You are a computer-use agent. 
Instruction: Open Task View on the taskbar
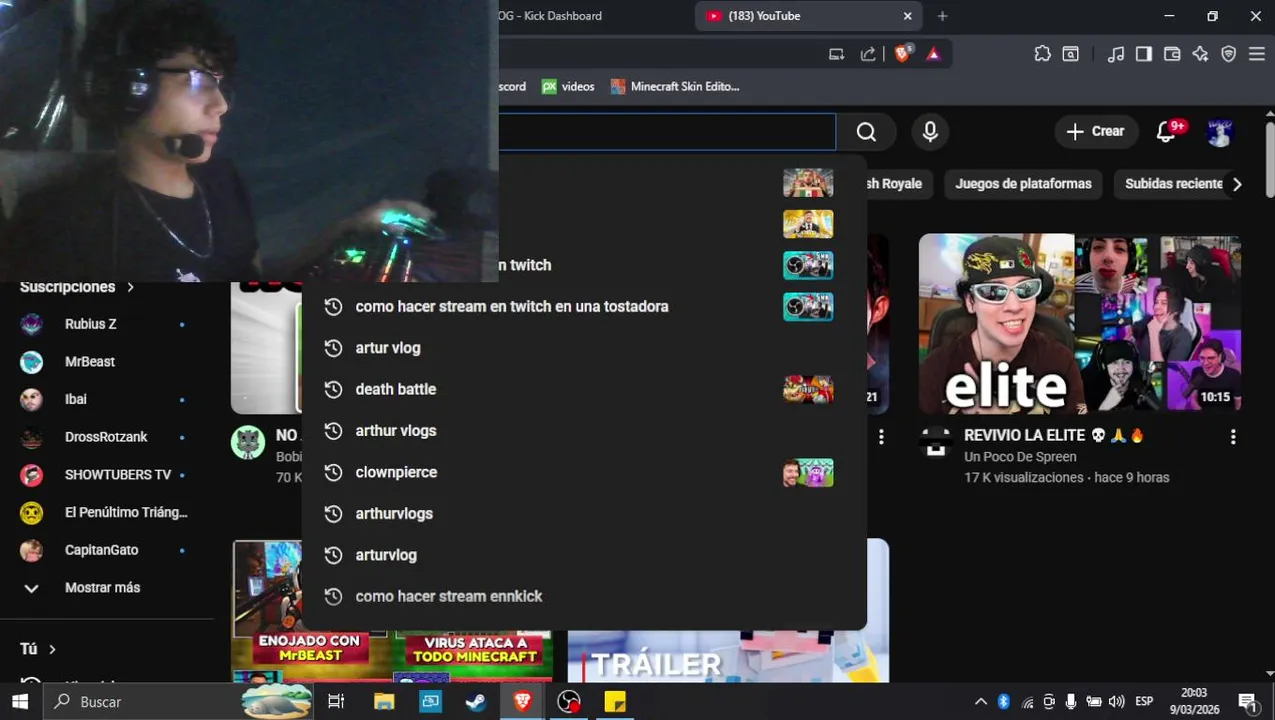(x=336, y=702)
